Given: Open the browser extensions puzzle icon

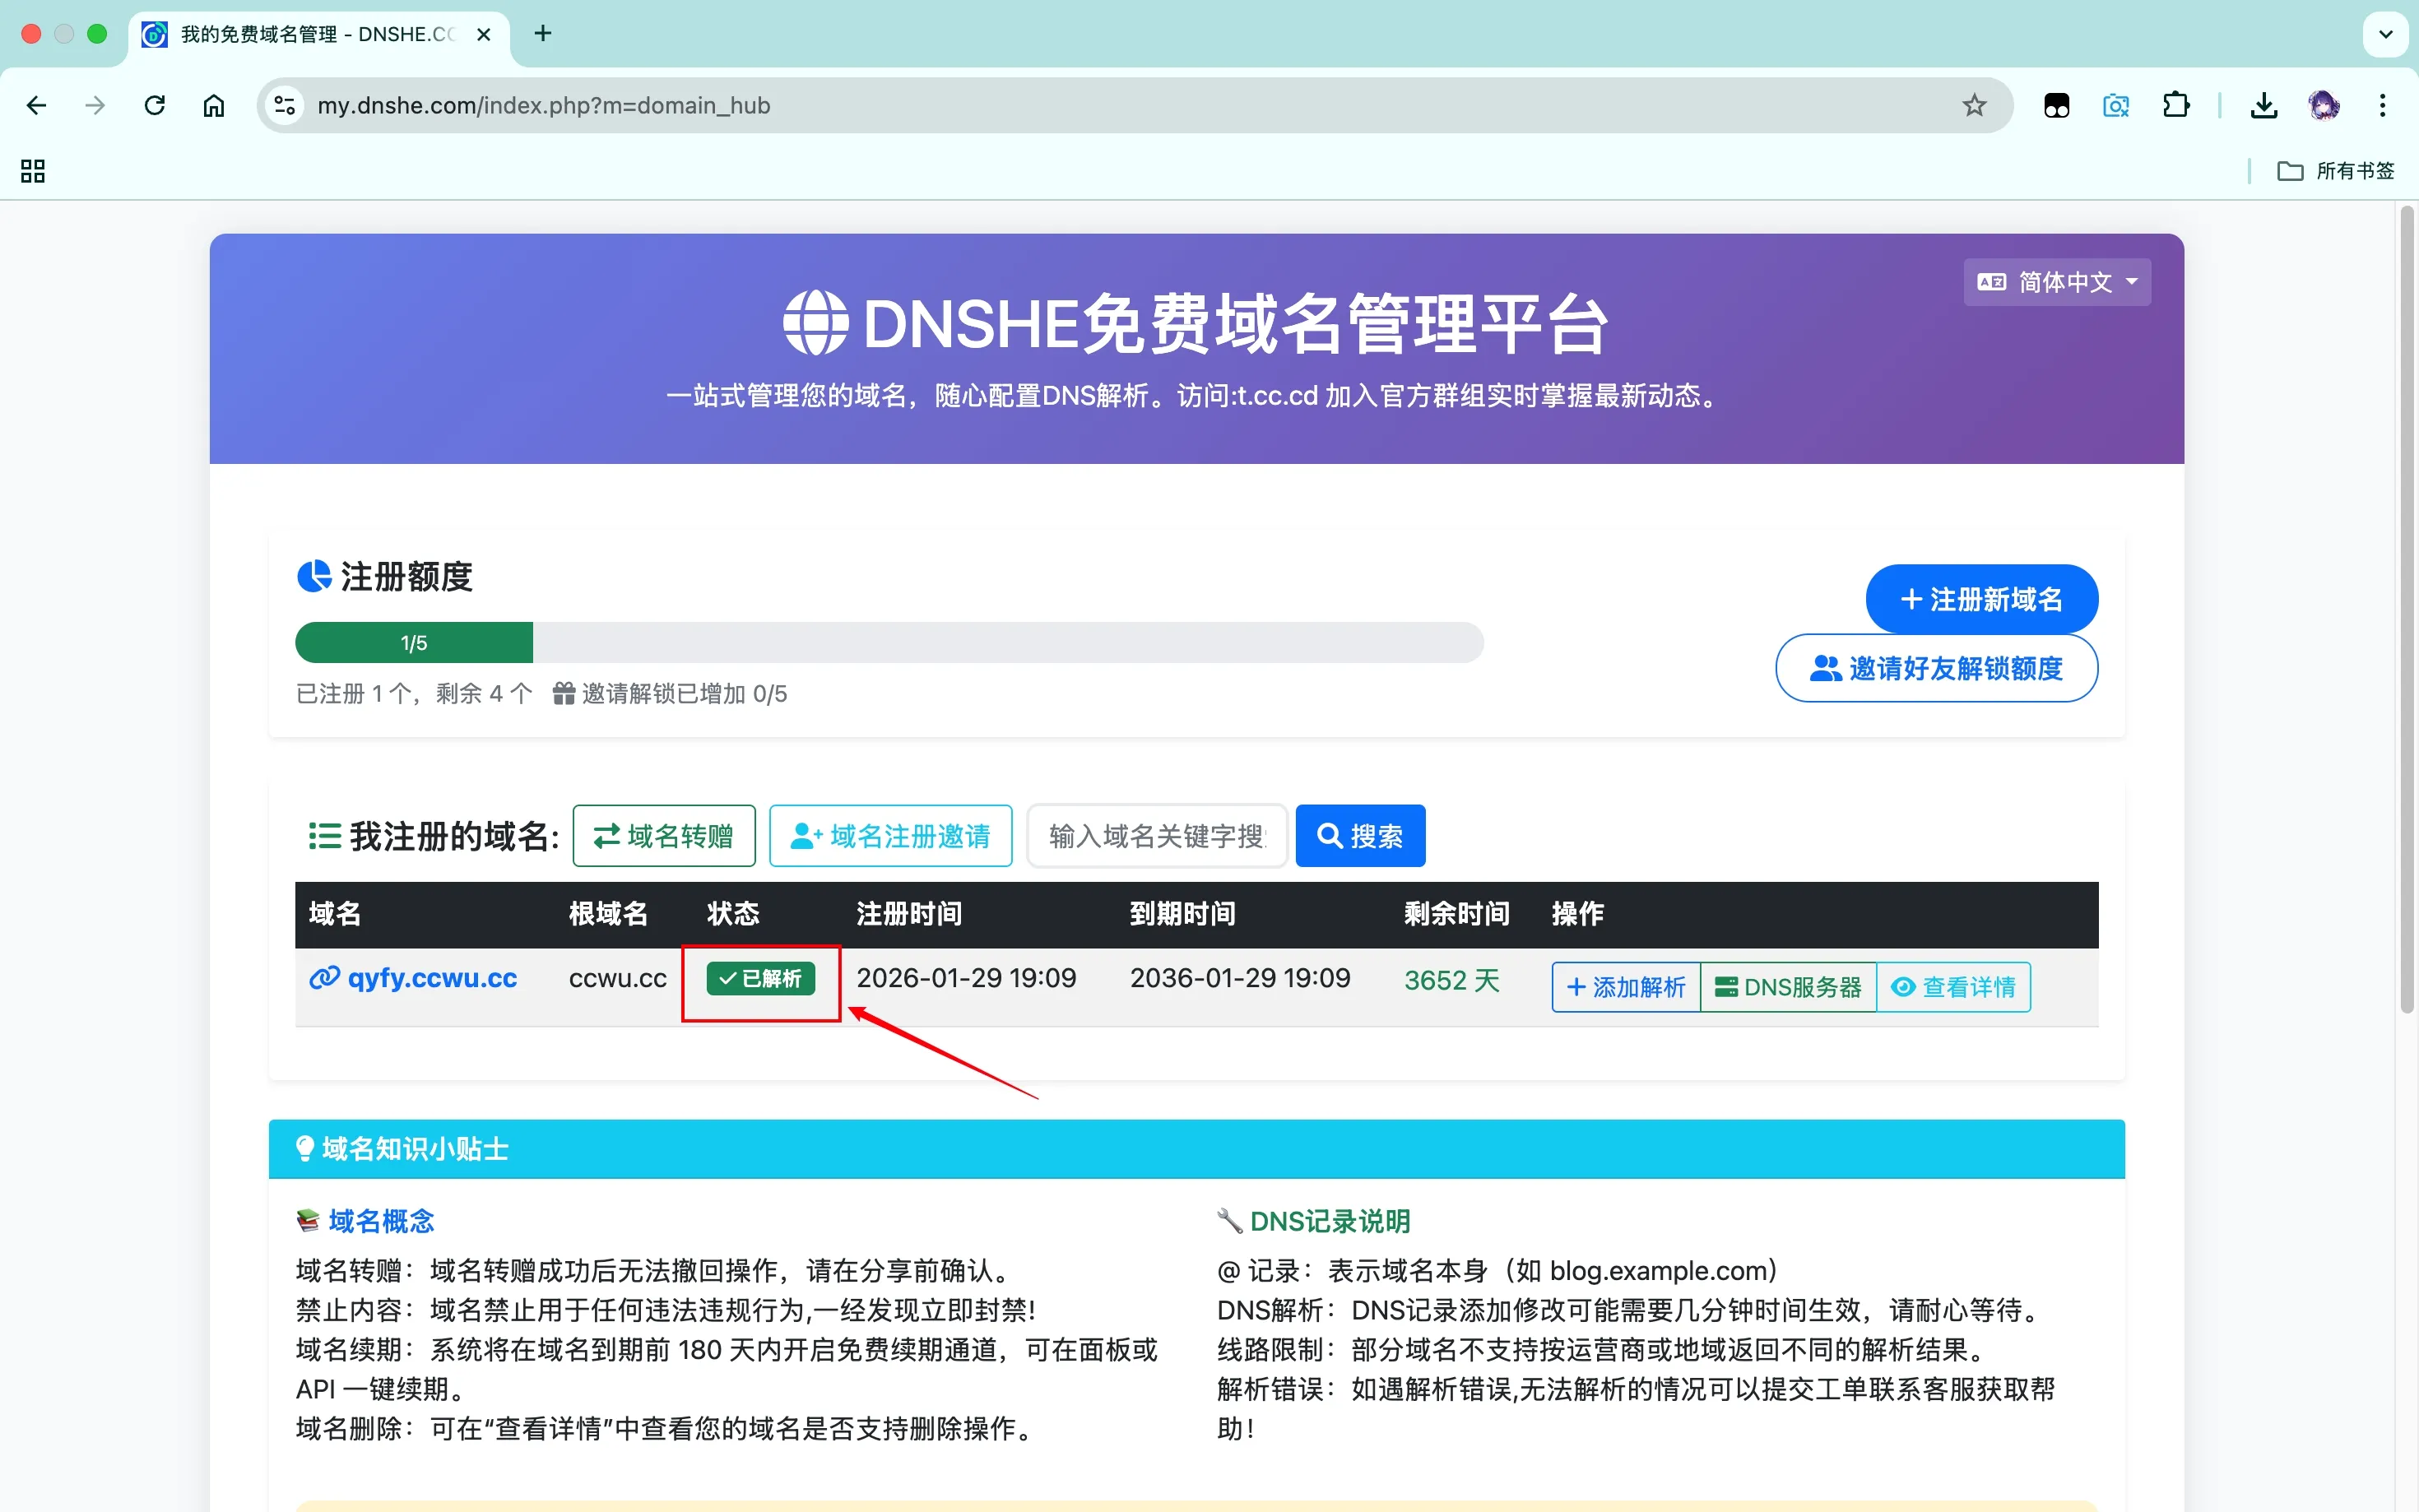Looking at the screenshot, I should [x=2176, y=105].
